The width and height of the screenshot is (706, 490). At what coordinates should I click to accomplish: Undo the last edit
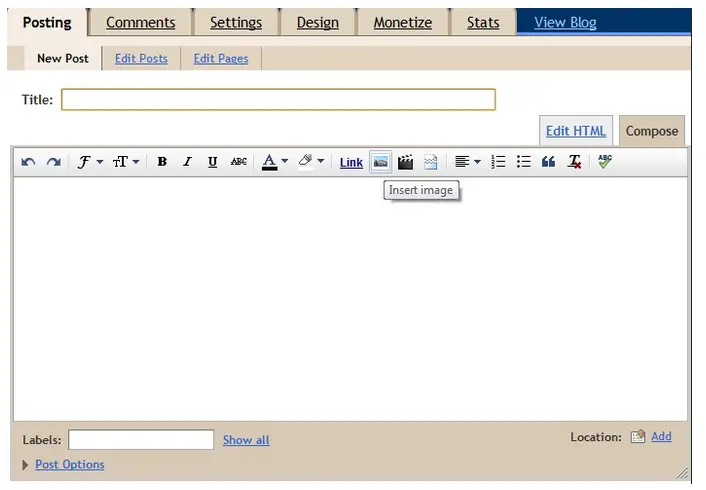tap(28, 162)
